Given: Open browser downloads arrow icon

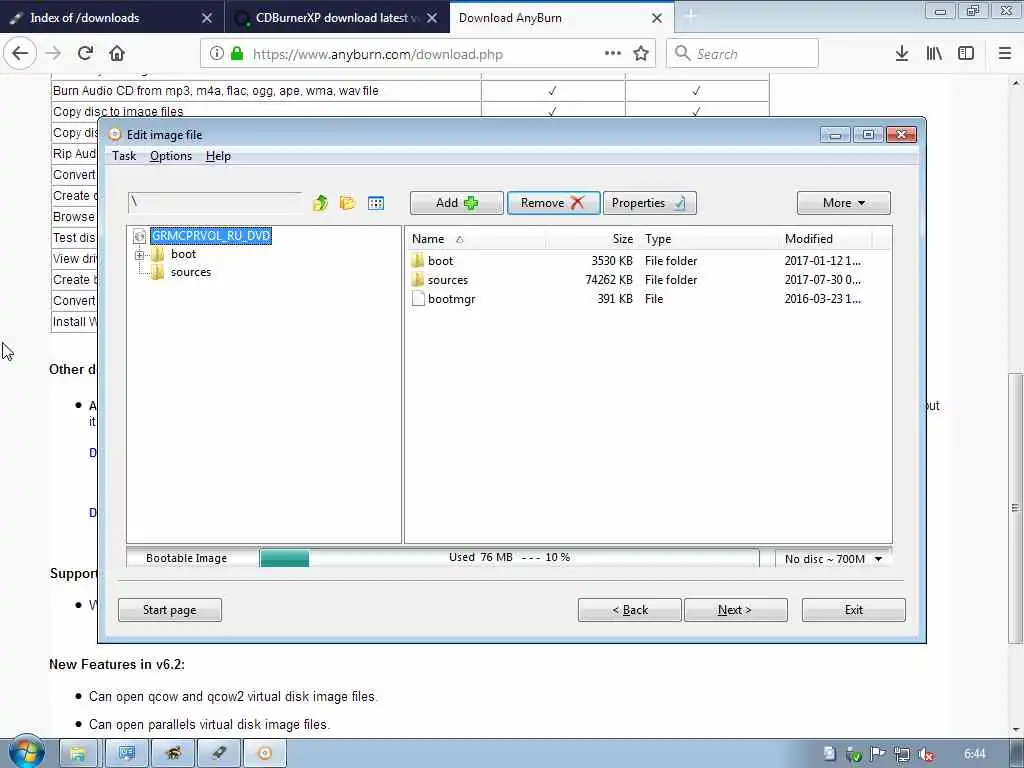Looking at the screenshot, I should click(x=902, y=54).
